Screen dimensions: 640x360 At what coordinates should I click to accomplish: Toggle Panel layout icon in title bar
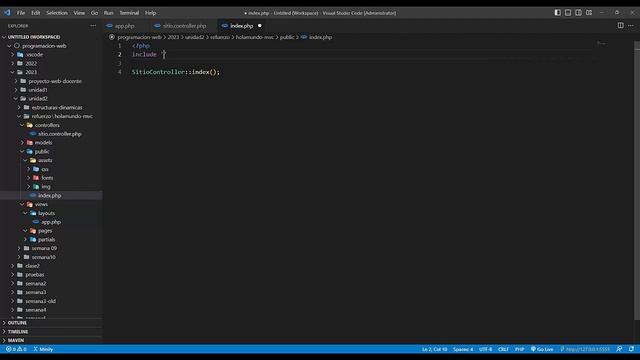(568, 13)
